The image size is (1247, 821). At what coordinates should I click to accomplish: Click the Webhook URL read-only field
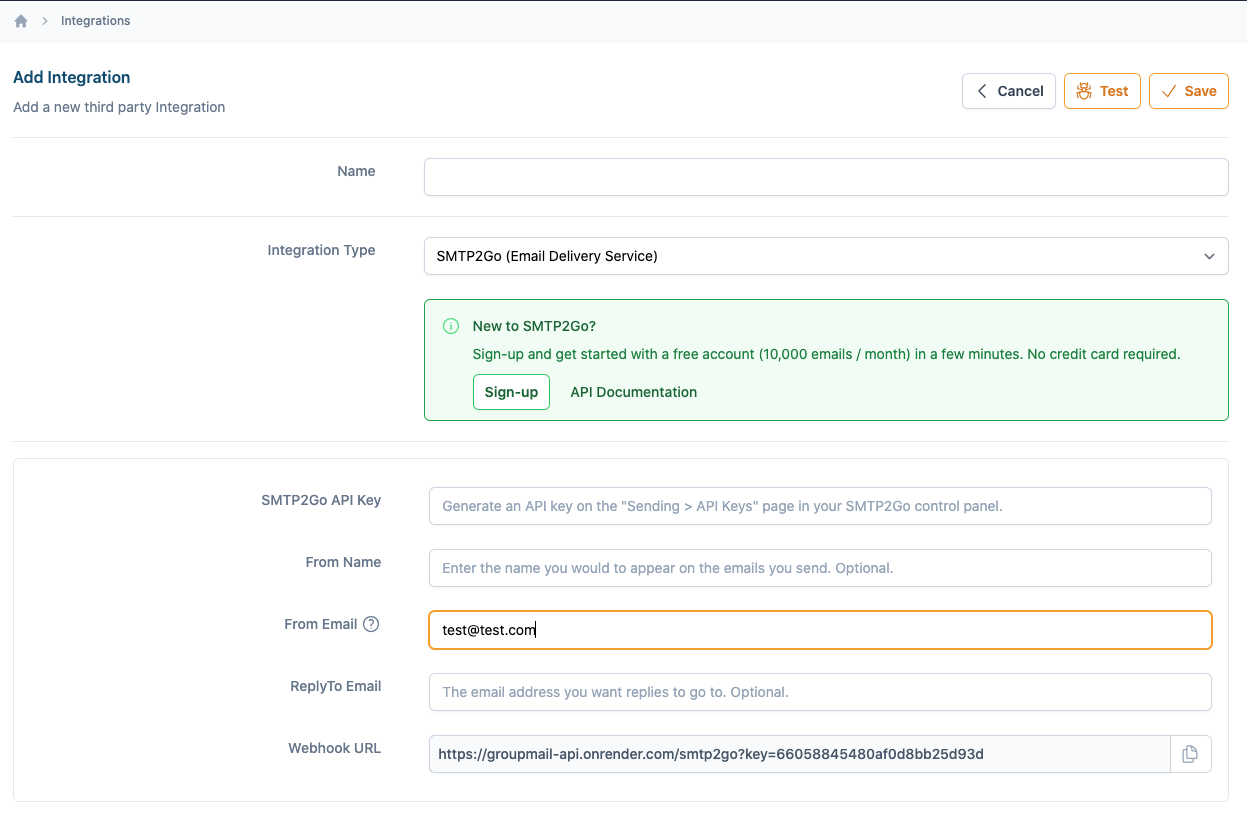pyautogui.click(x=798, y=754)
